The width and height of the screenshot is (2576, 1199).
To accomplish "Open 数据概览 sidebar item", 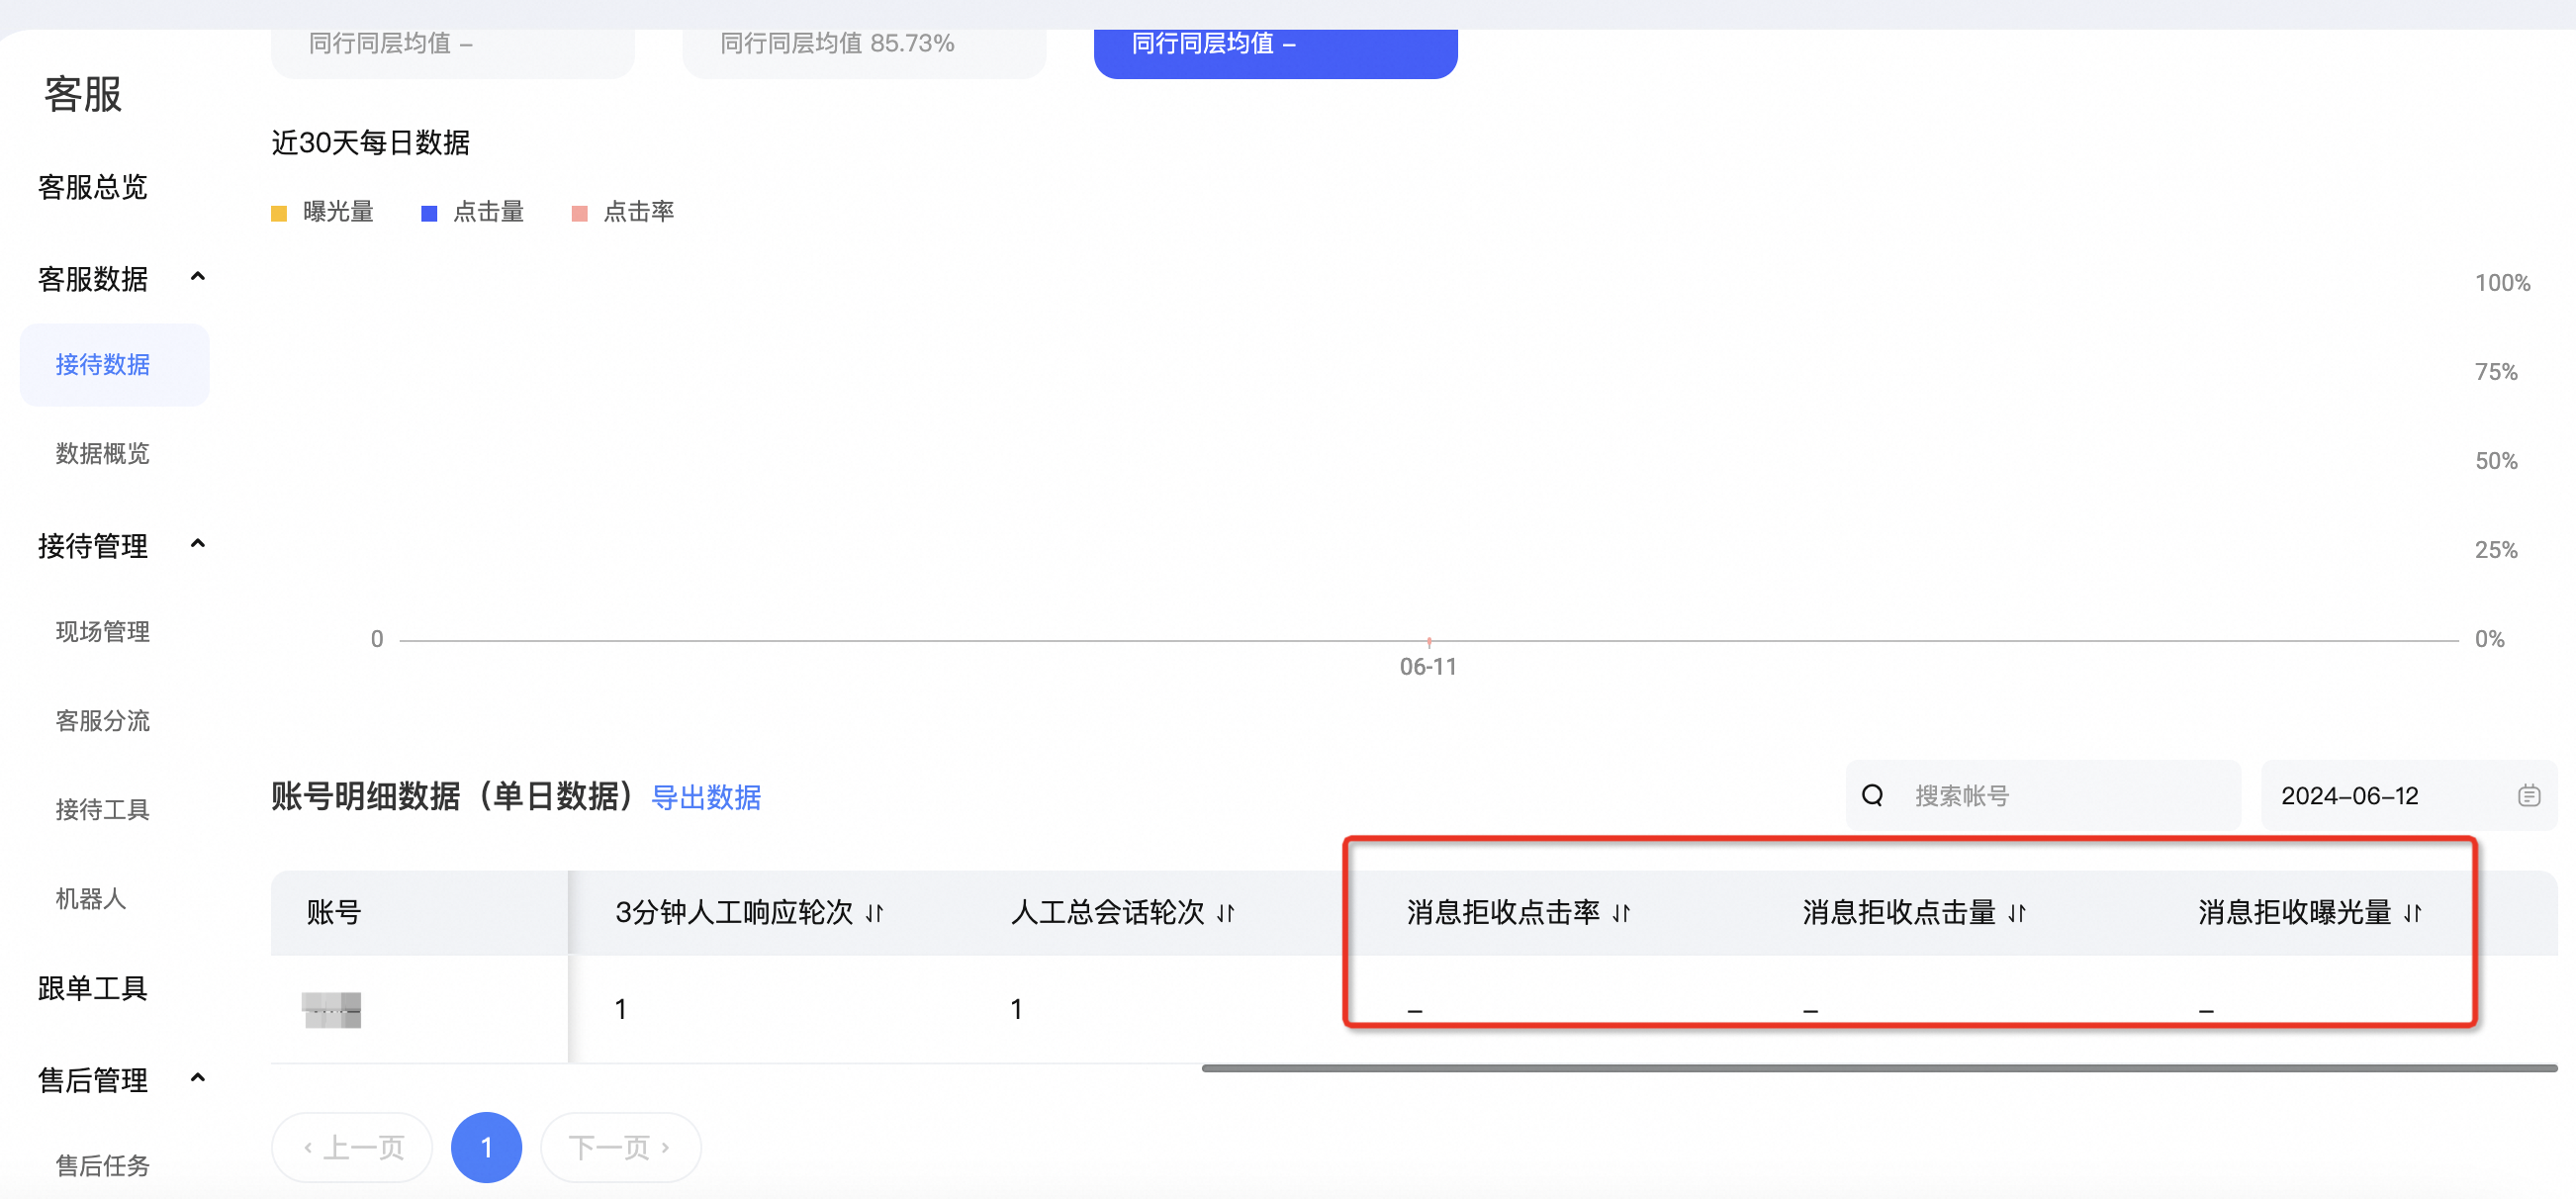I will point(103,454).
